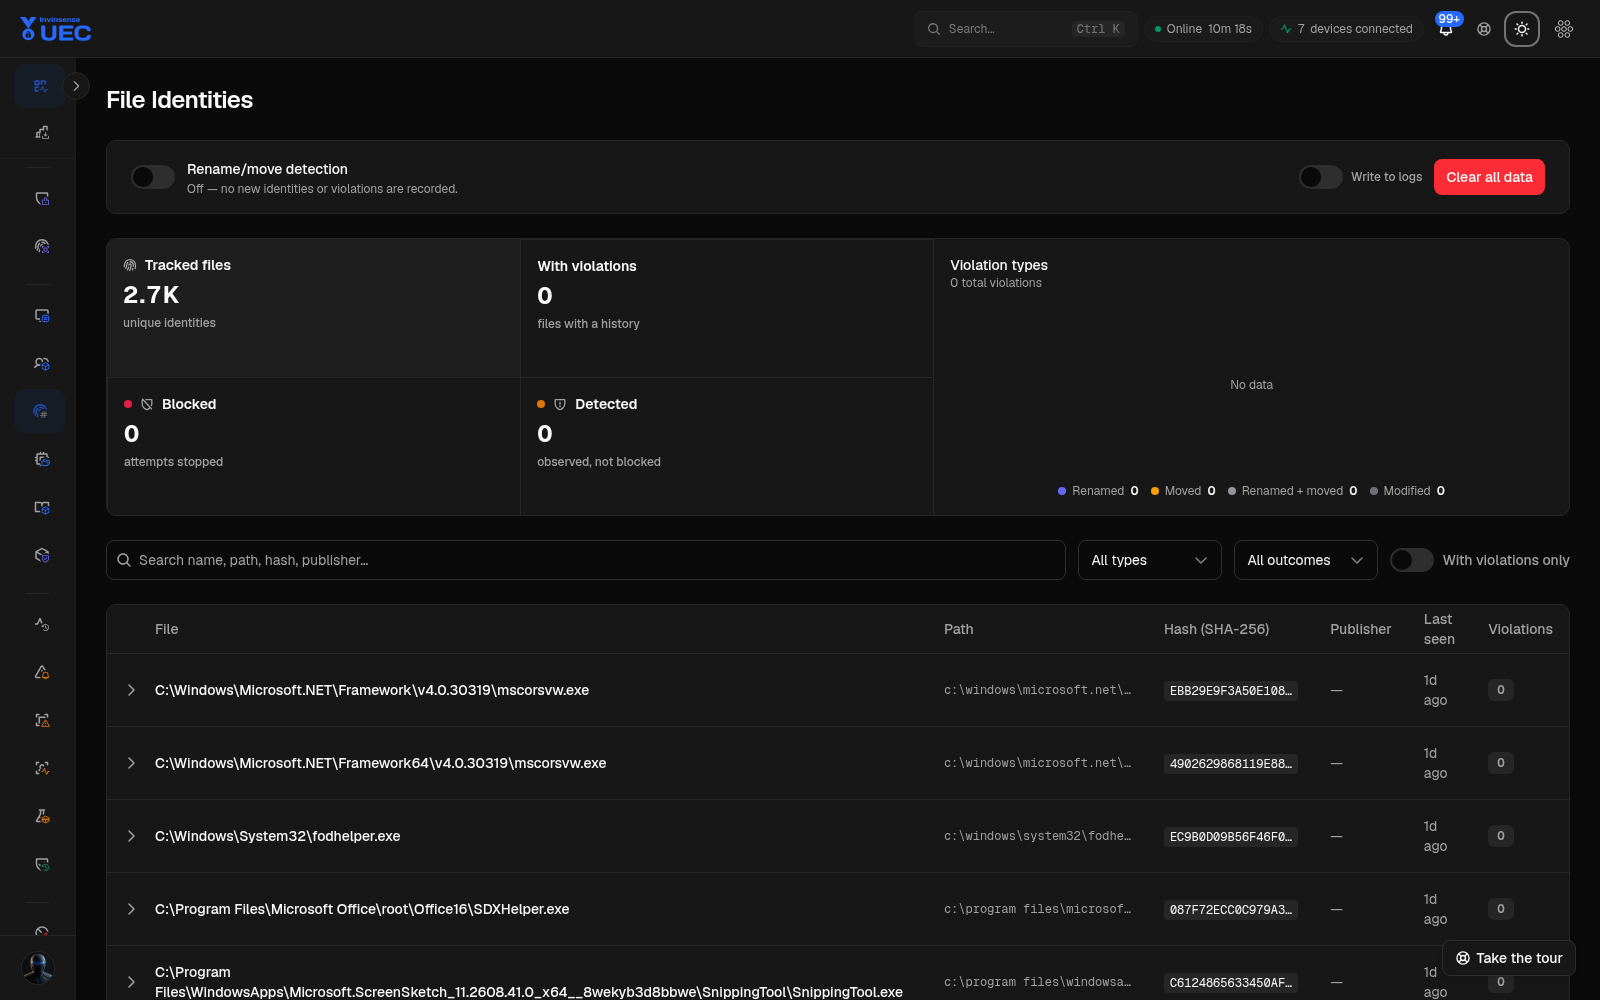The height and width of the screenshot is (1000, 1600).
Task: Open the All types dropdown
Action: pyautogui.click(x=1150, y=560)
